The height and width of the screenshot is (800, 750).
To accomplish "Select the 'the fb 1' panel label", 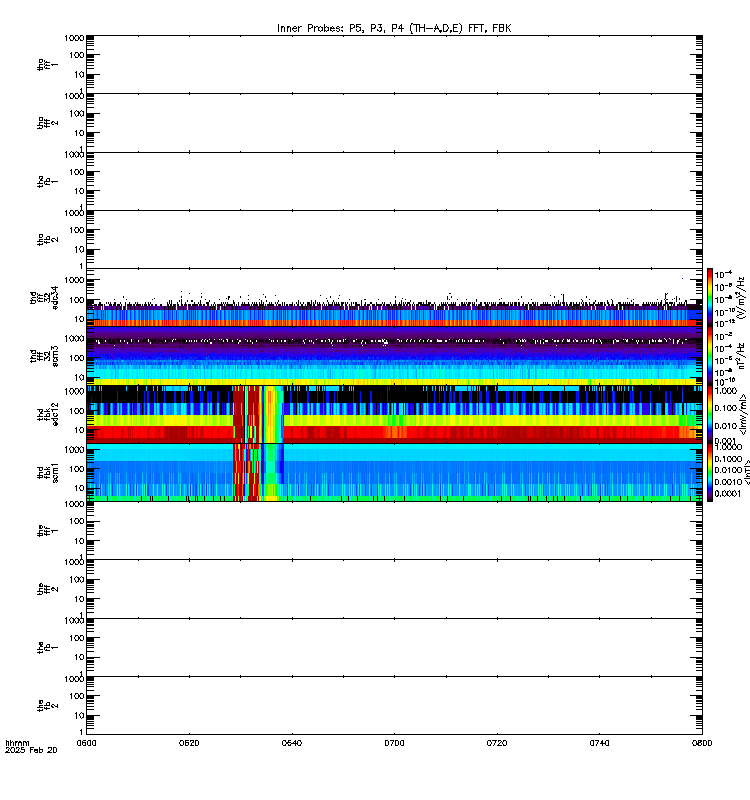I will pyautogui.click(x=47, y=647).
